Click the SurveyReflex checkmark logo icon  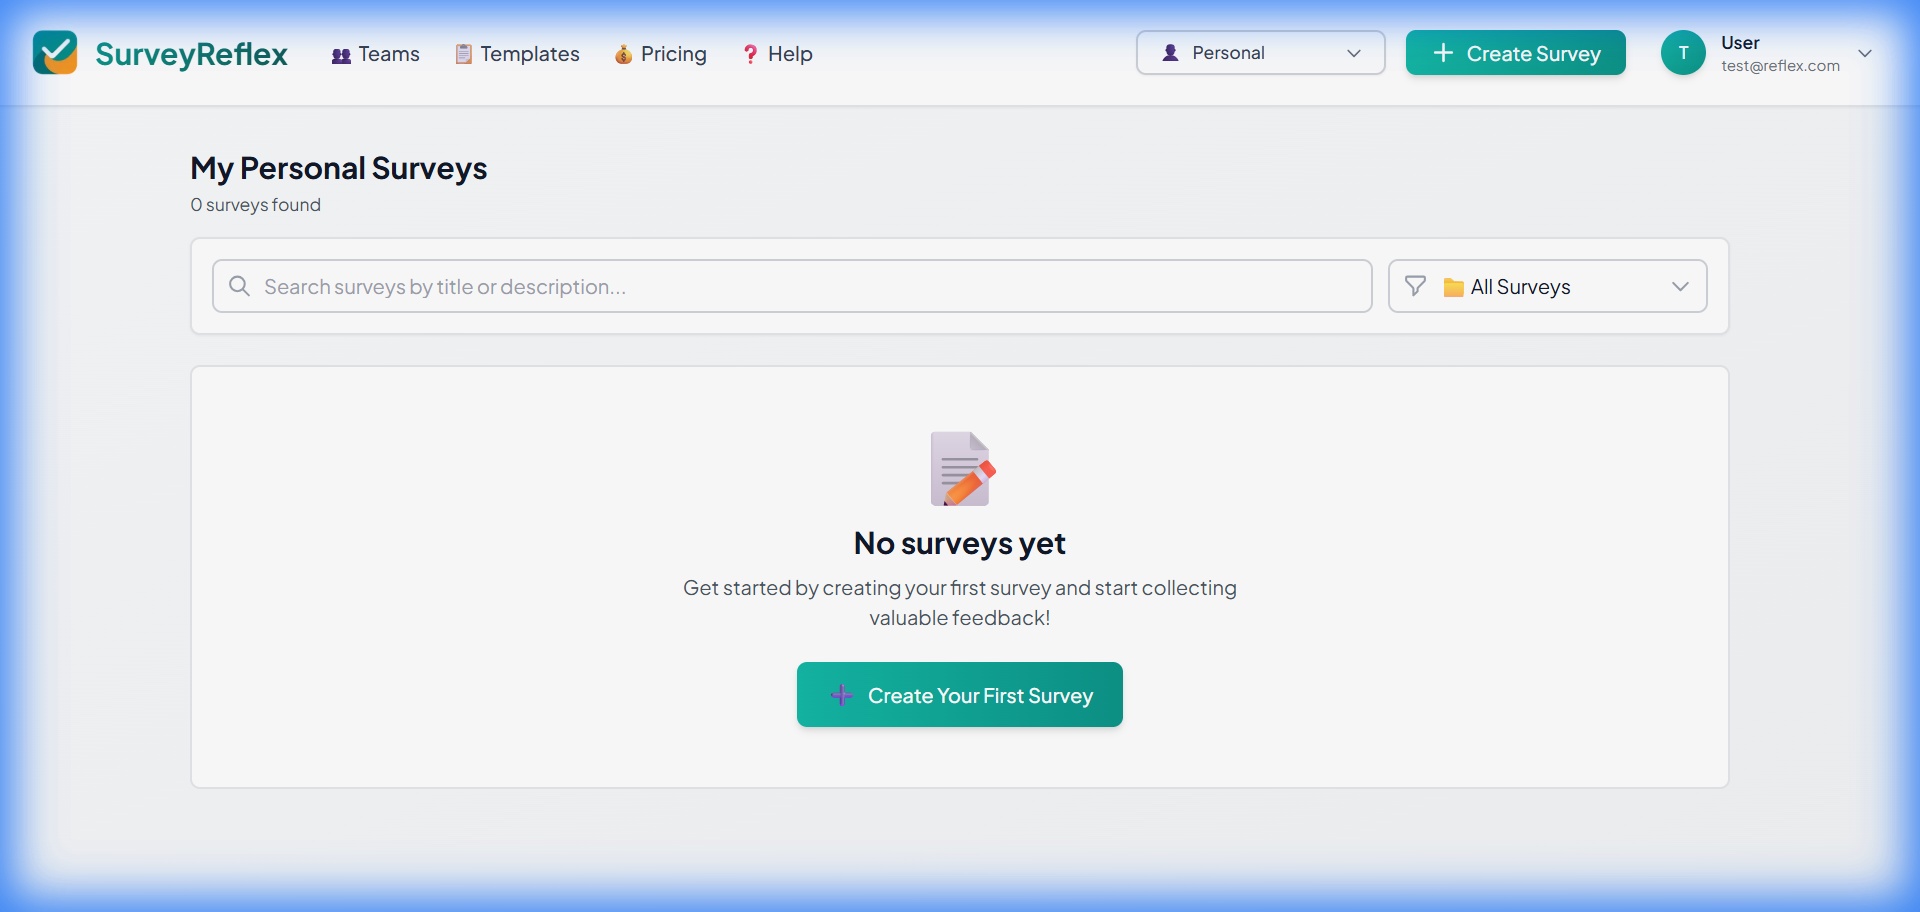tap(55, 53)
